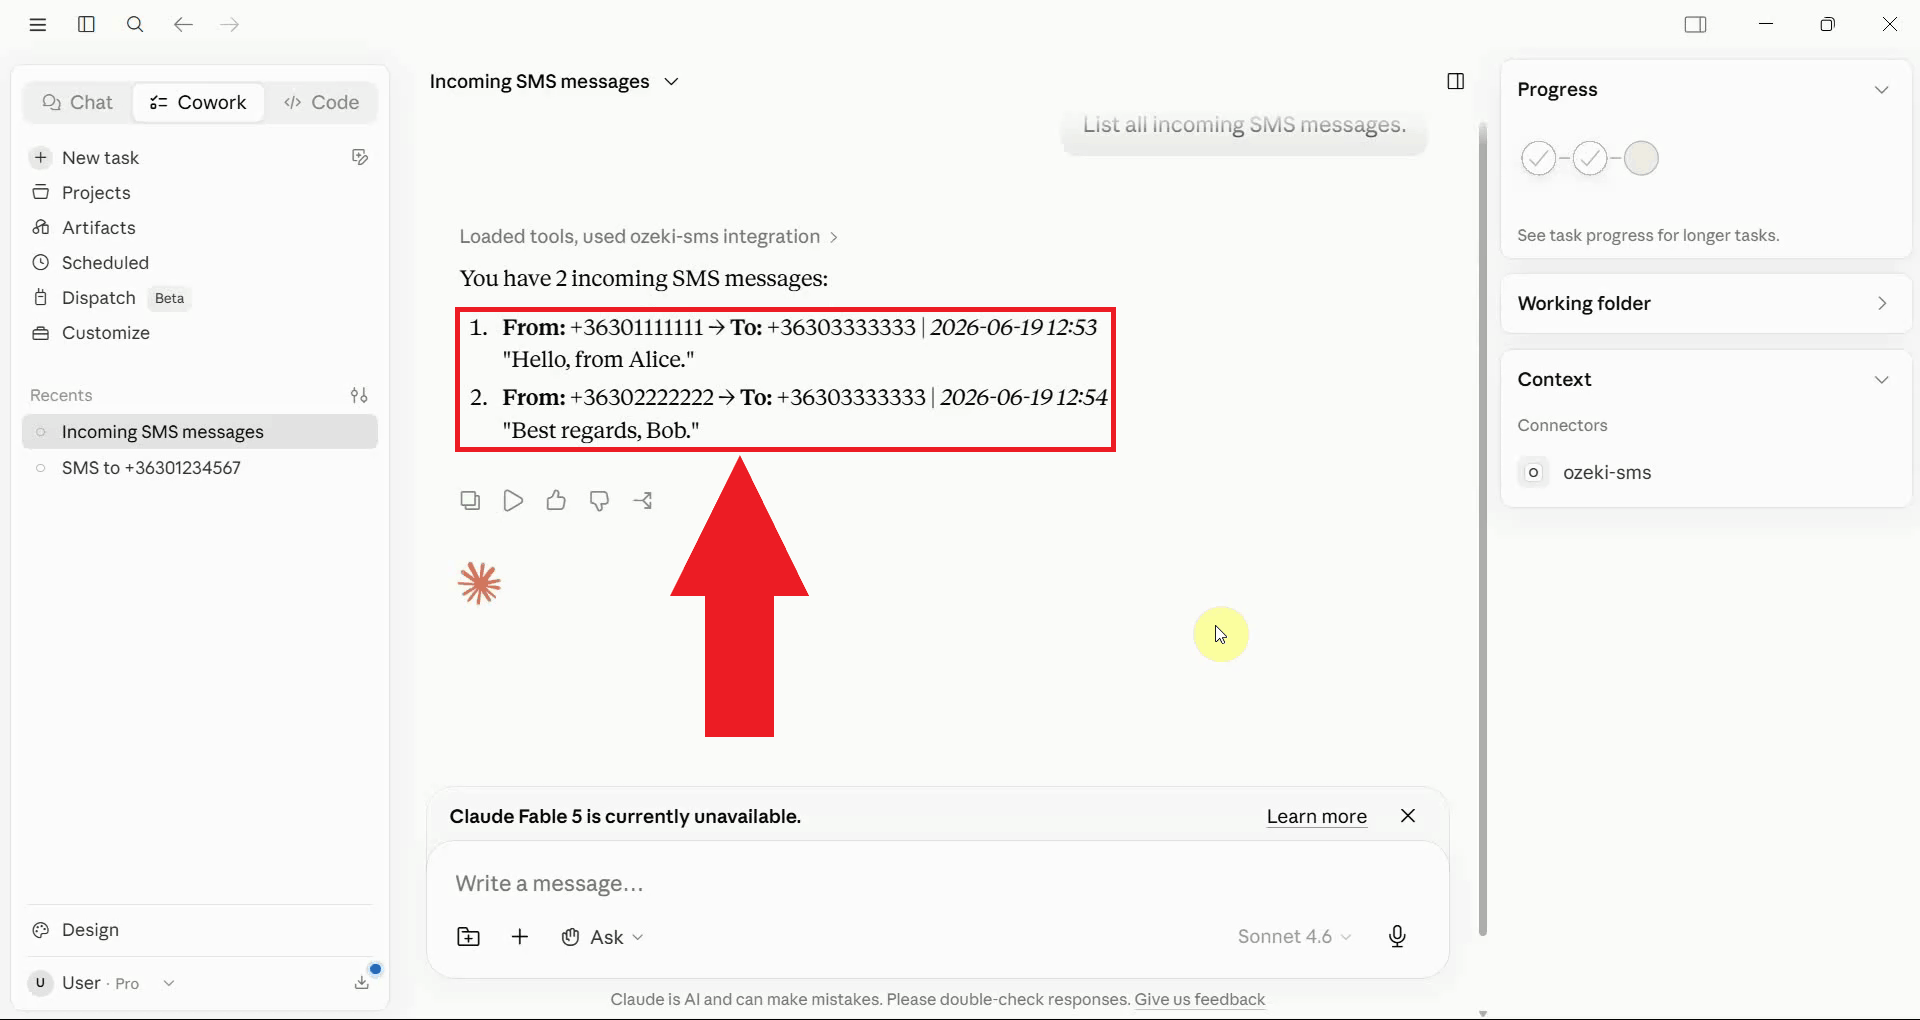Select the Cowork tab

(198, 102)
